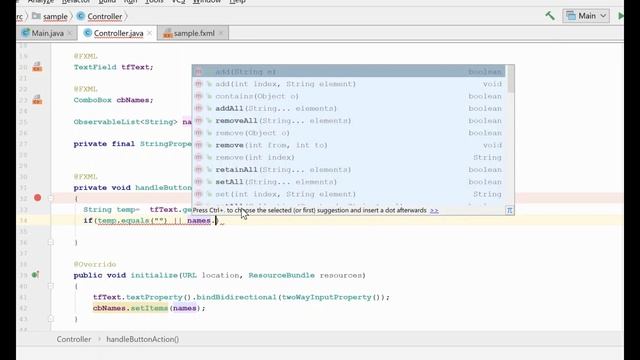Open the Main run configuration dropdown

click(x=586, y=16)
